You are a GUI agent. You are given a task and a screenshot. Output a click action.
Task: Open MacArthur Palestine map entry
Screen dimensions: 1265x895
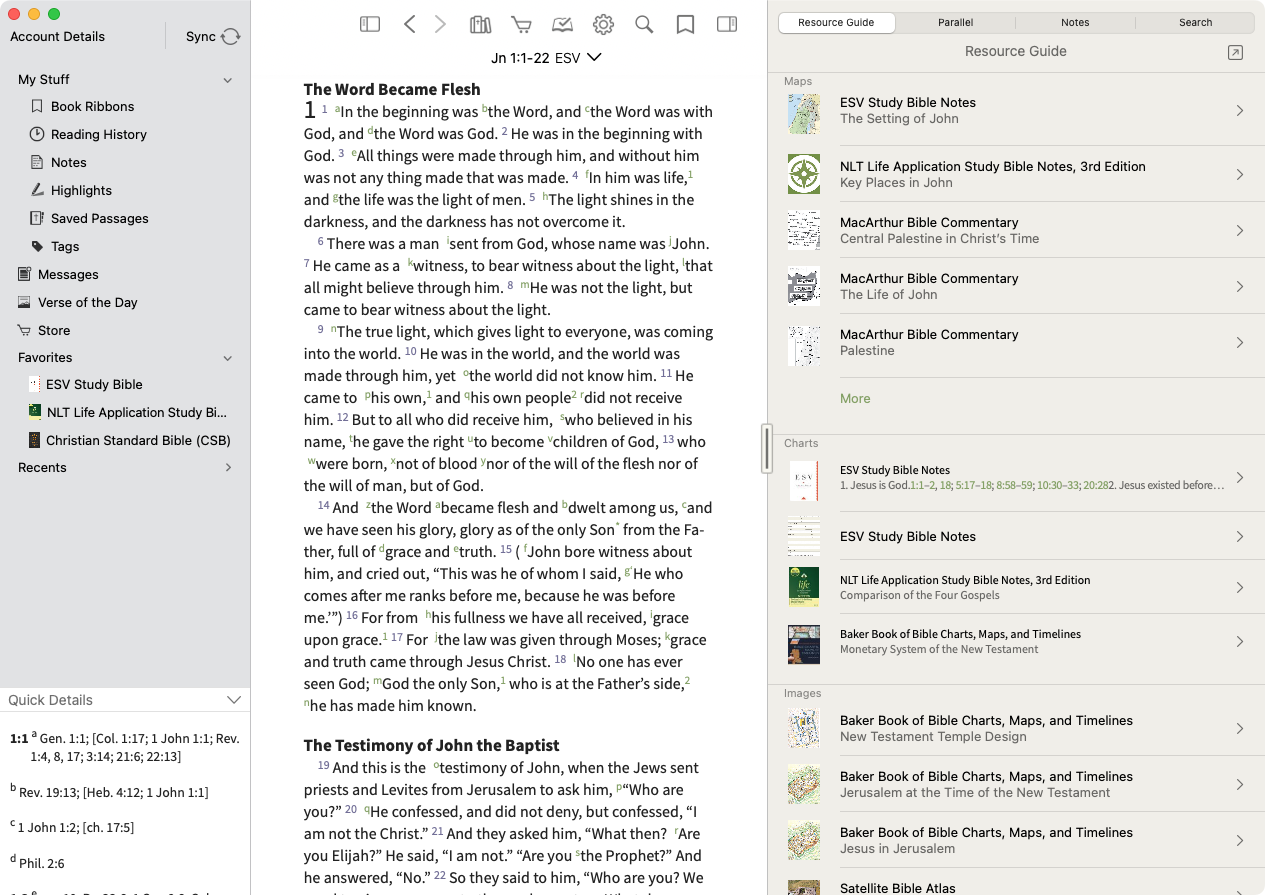(x=1016, y=342)
